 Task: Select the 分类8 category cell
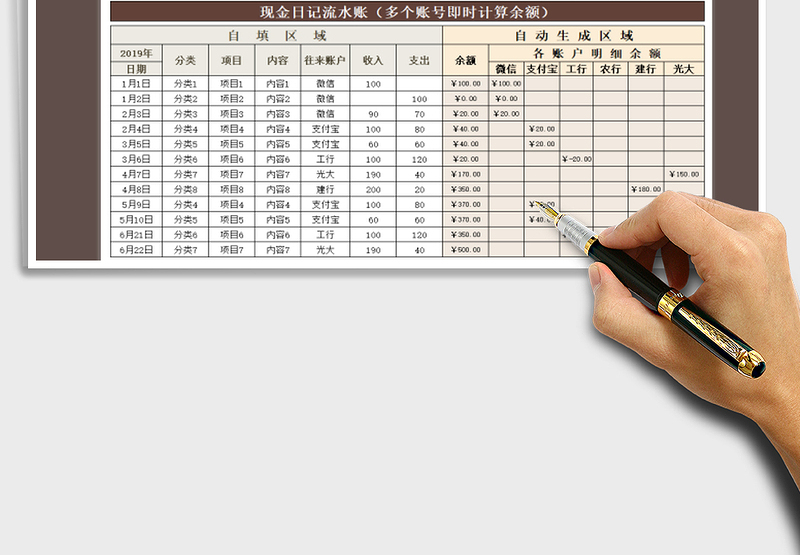tap(186, 189)
